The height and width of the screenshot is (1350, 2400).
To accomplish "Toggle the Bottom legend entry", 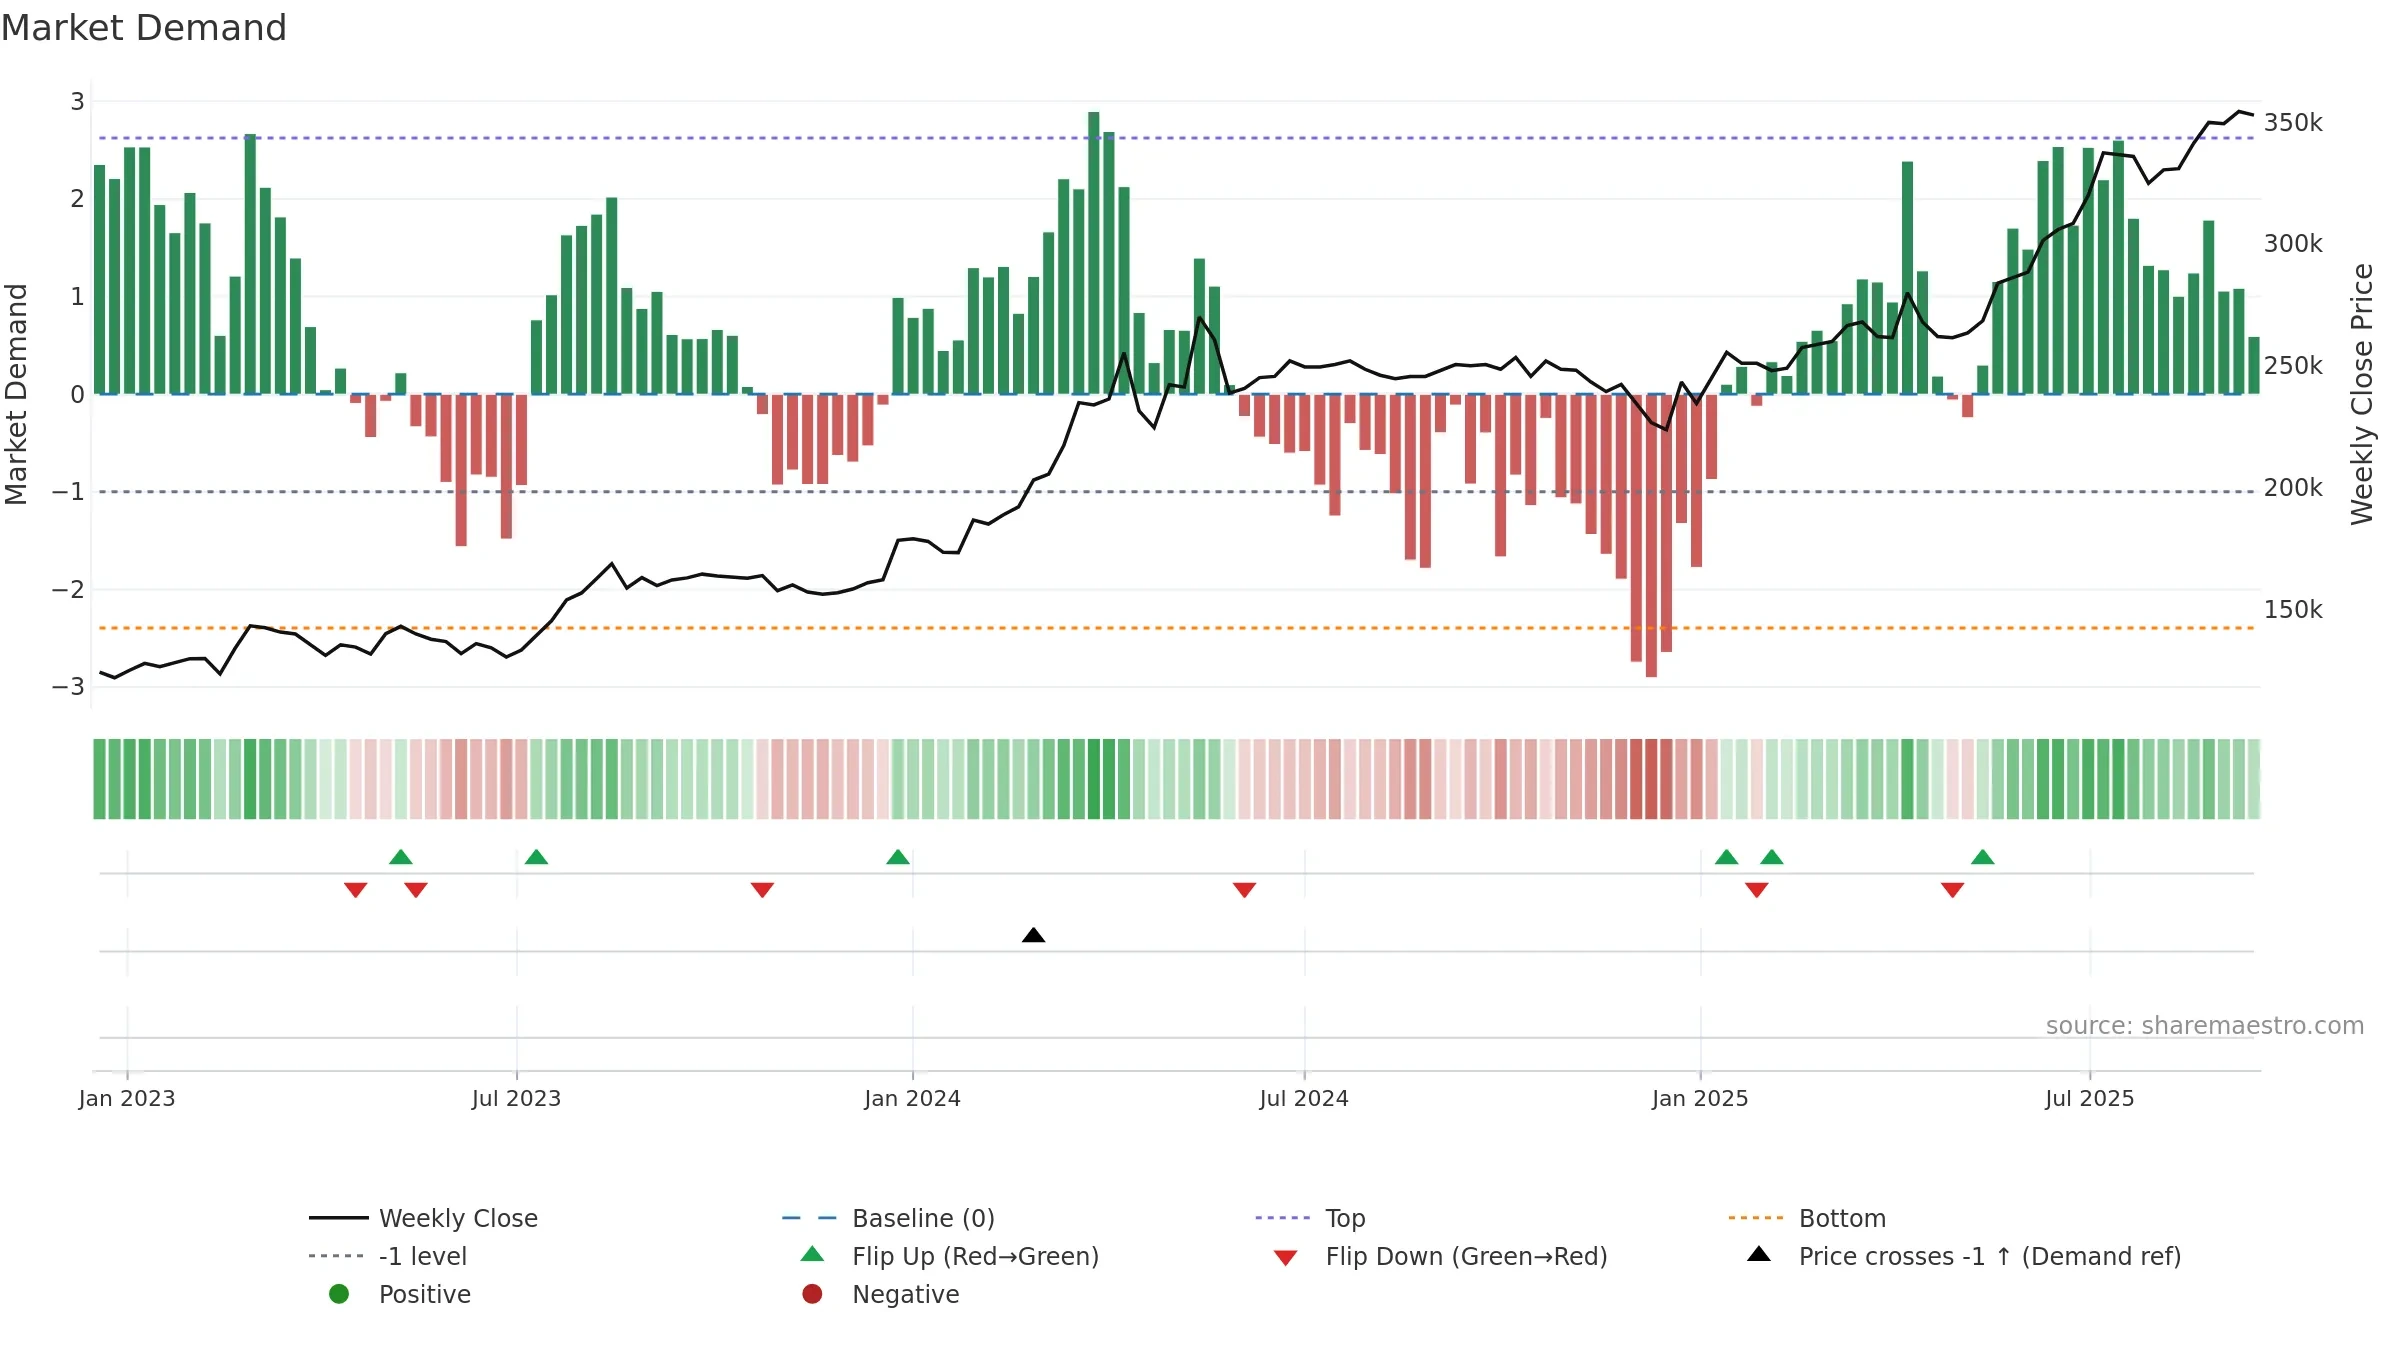I will pyautogui.click(x=1807, y=1218).
